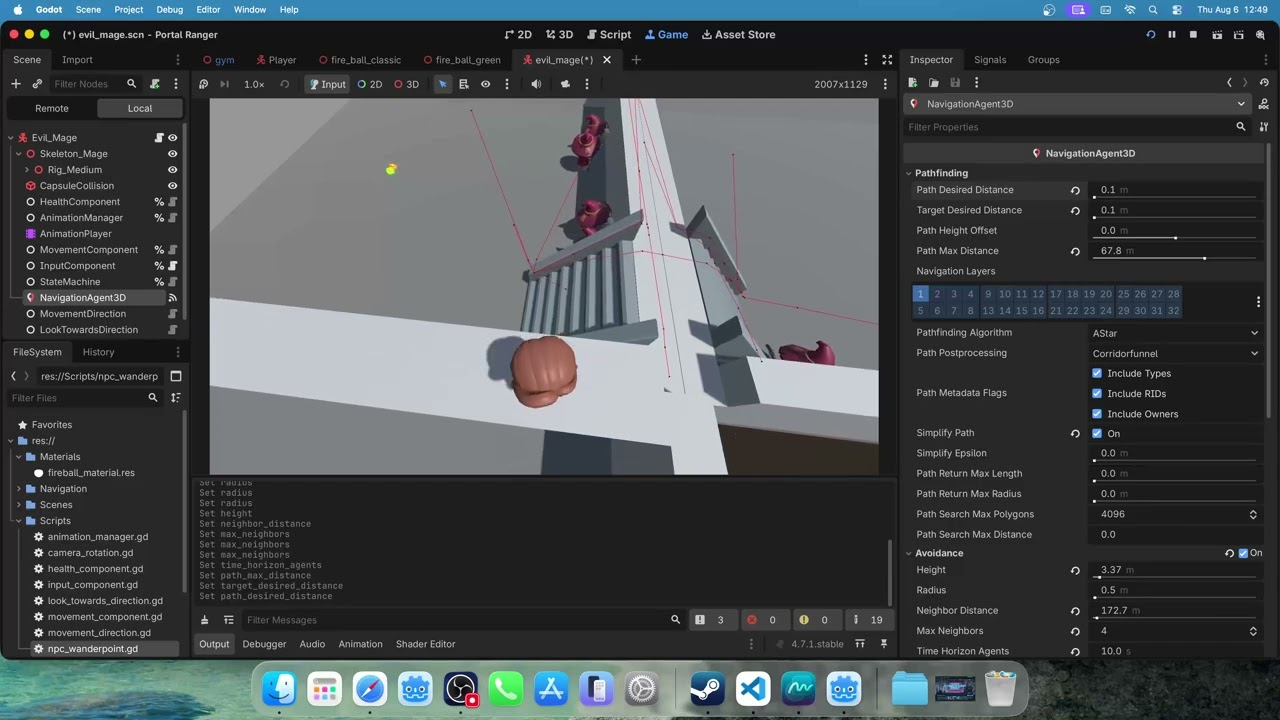The width and height of the screenshot is (1280, 720).
Task: Toggle the Input mode in game view
Action: (326, 84)
